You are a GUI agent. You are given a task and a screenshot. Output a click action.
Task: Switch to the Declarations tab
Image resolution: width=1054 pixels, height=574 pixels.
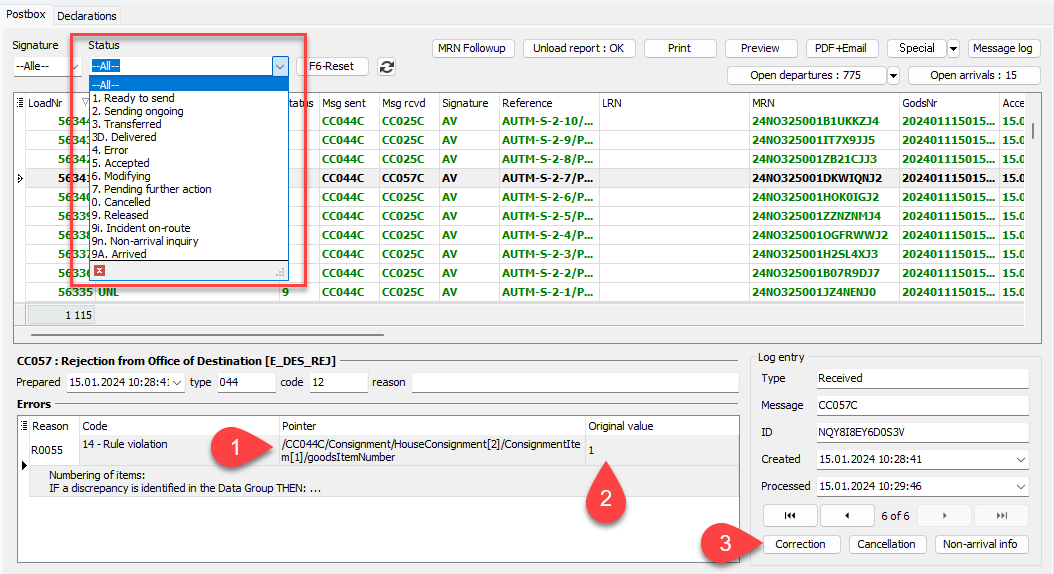87,16
